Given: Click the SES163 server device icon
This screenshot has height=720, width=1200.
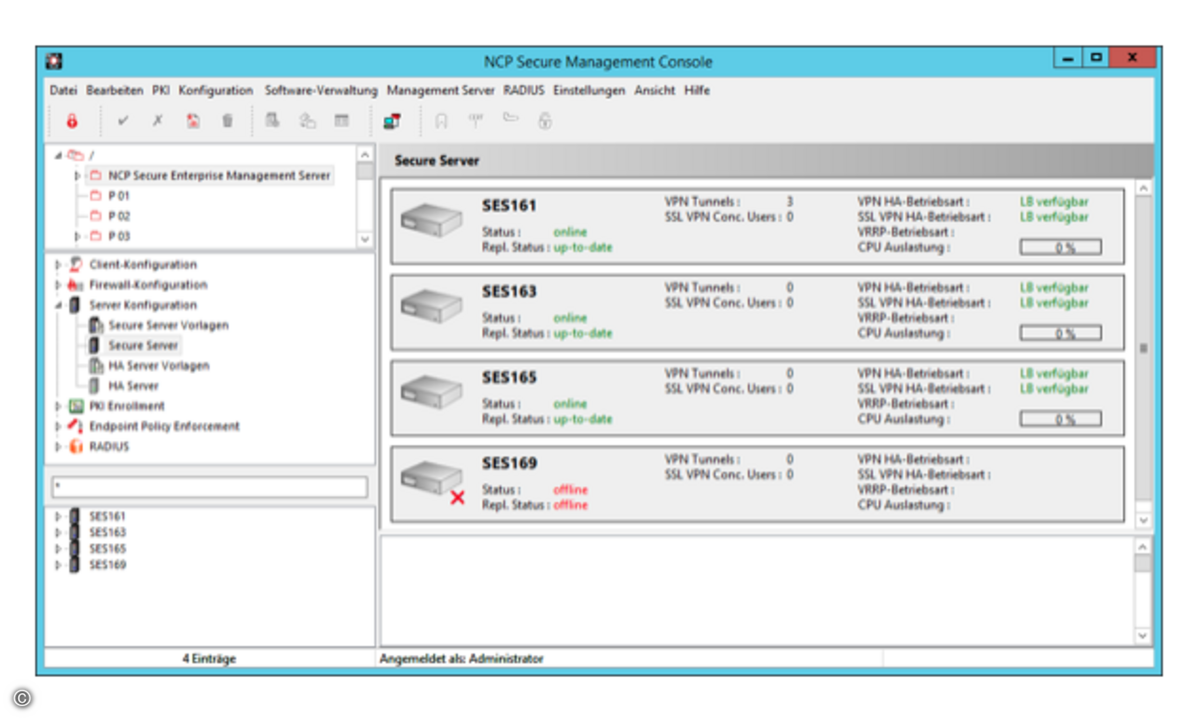Looking at the screenshot, I should tap(431, 306).
